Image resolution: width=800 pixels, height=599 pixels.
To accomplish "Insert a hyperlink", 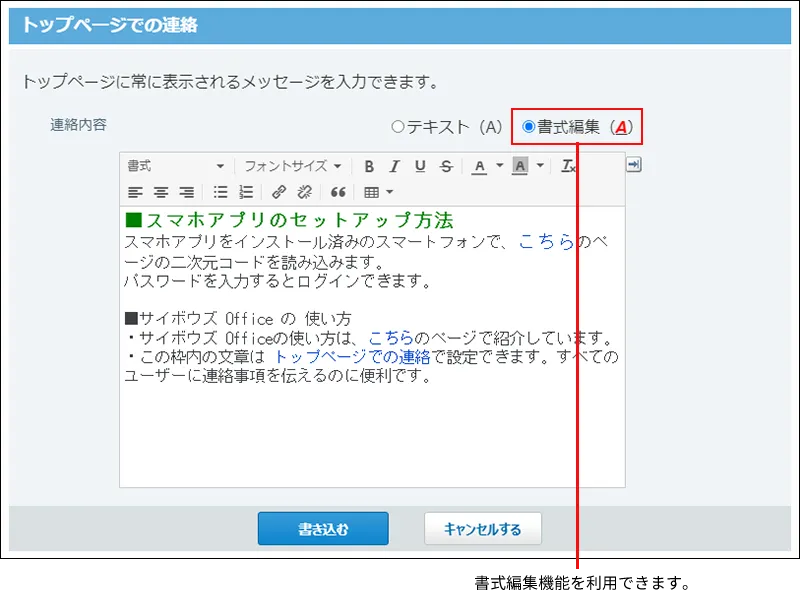I will (x=279, y=192).
